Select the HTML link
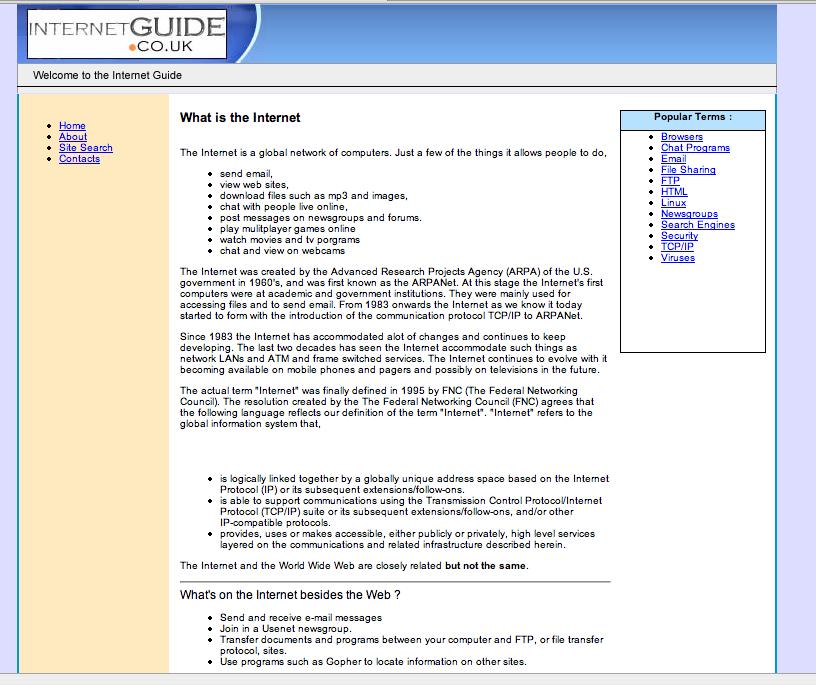This screenshot has width=816, height=685. (674, 192)
